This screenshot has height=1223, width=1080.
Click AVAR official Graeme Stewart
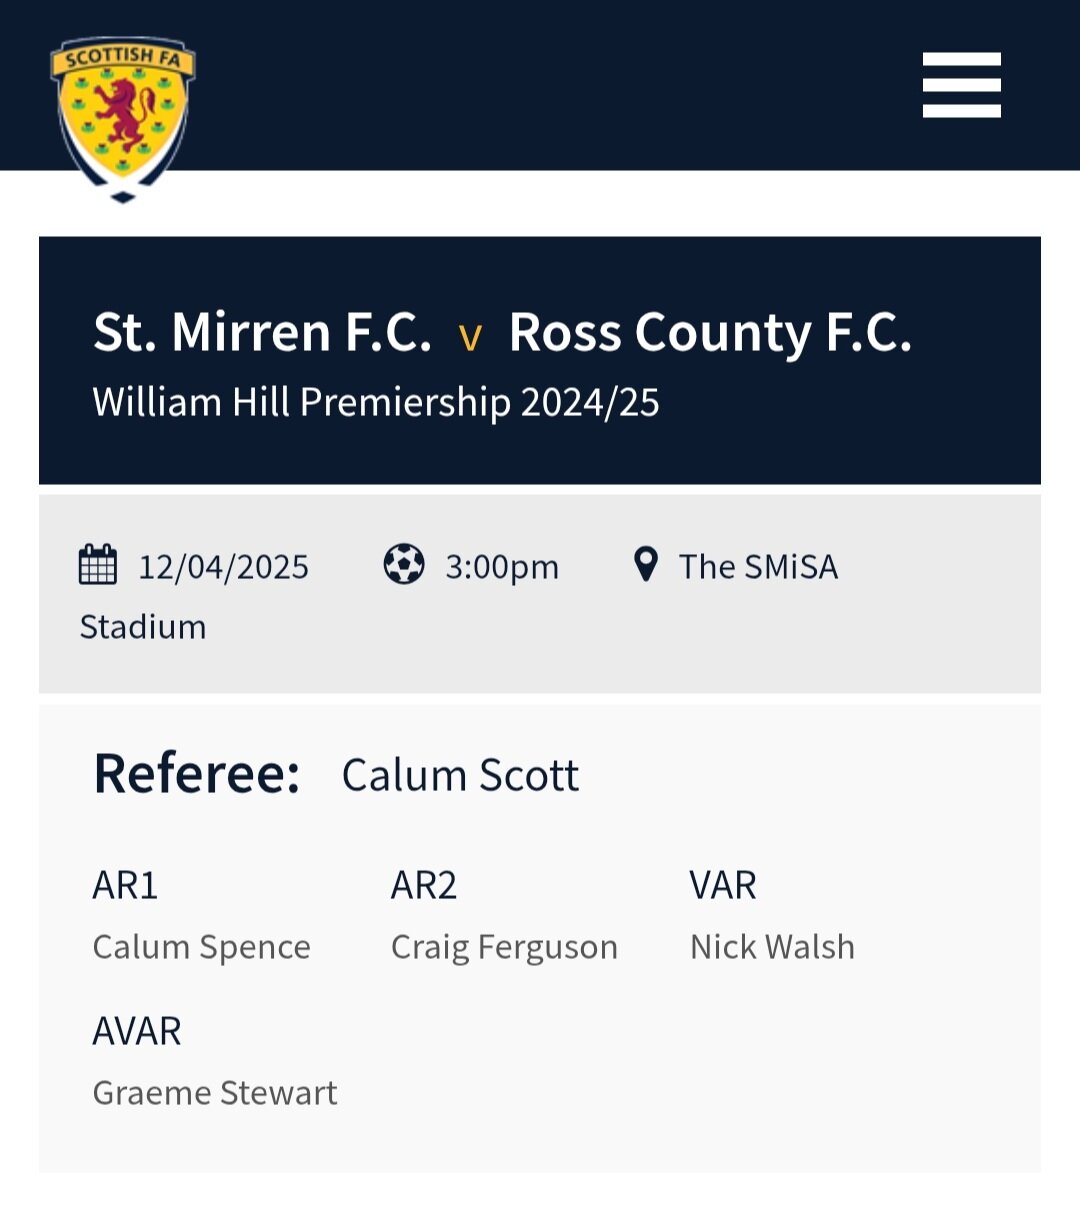point(215,1093)
